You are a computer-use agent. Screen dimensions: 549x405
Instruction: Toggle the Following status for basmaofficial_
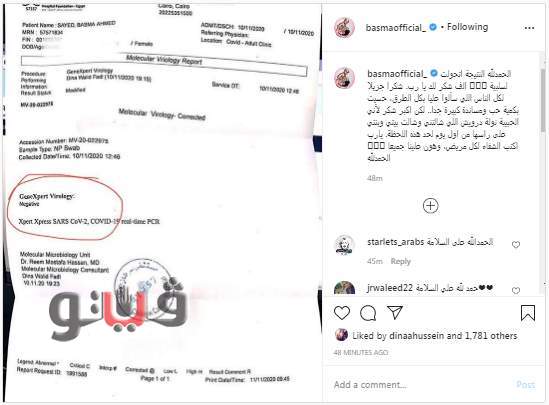[467, 27]
